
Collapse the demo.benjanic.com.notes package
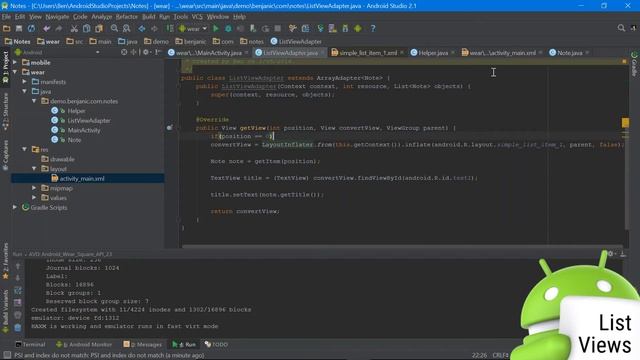[x=34, y=101]
